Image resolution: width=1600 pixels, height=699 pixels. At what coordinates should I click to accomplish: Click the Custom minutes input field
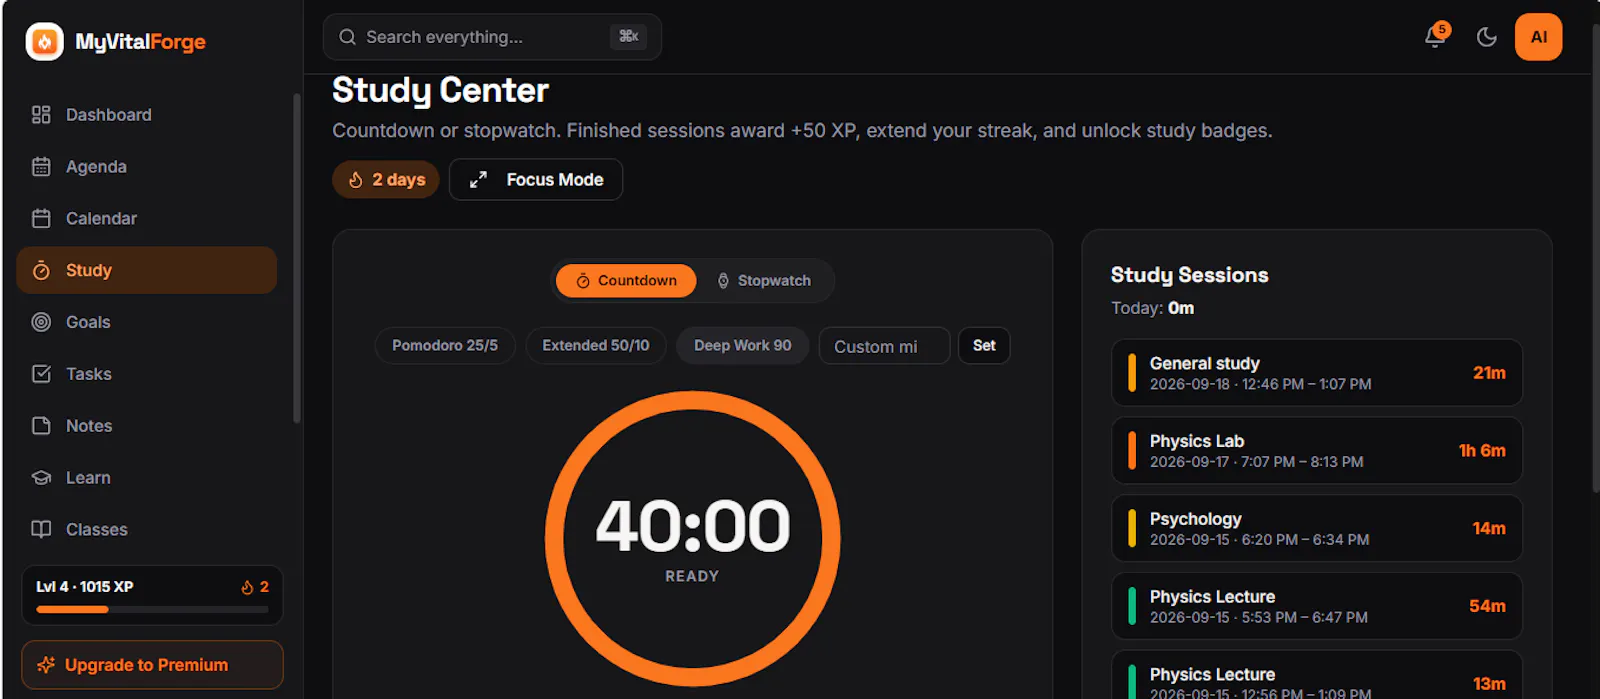(884, 346)
